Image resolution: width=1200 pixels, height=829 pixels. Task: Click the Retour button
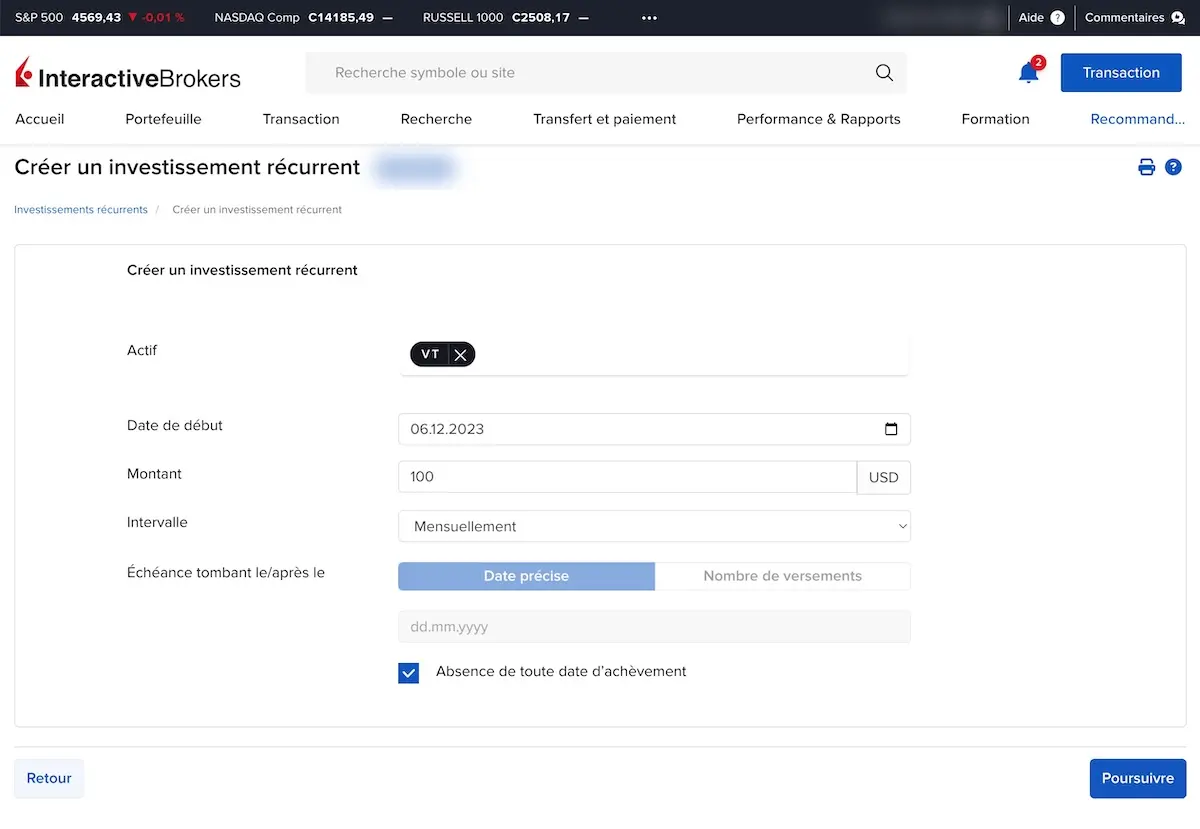tap(49, 778)
